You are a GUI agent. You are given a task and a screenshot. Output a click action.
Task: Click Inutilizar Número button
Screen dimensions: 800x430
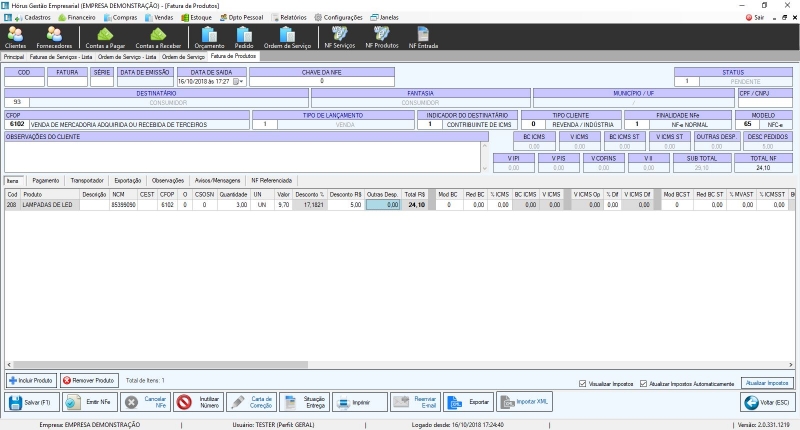click(x=198, y=402)
